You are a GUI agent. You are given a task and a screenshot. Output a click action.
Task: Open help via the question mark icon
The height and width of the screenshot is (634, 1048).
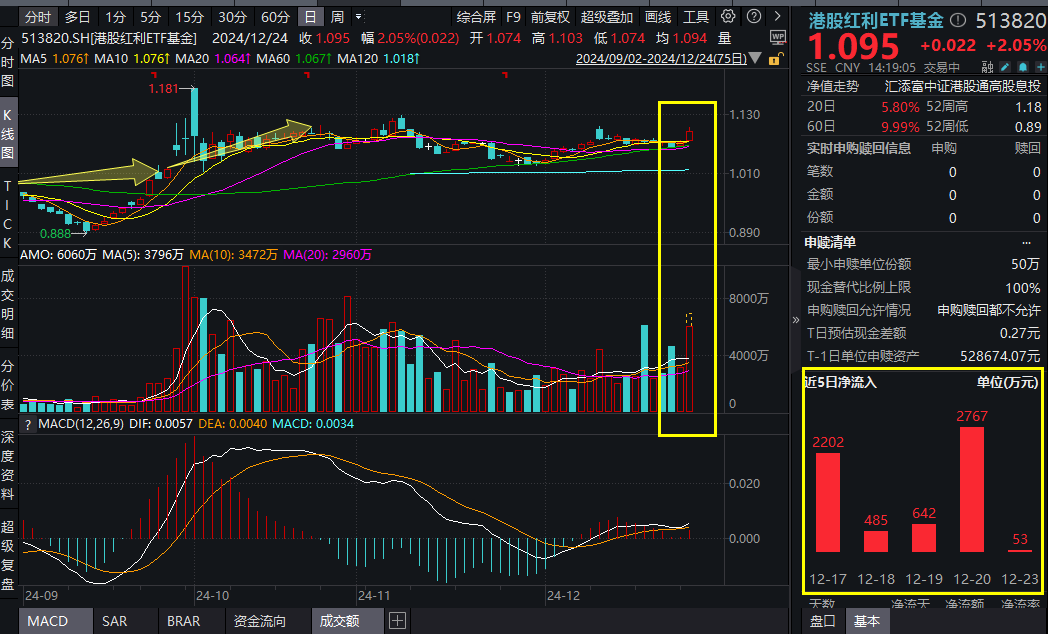tap(753, 17)
